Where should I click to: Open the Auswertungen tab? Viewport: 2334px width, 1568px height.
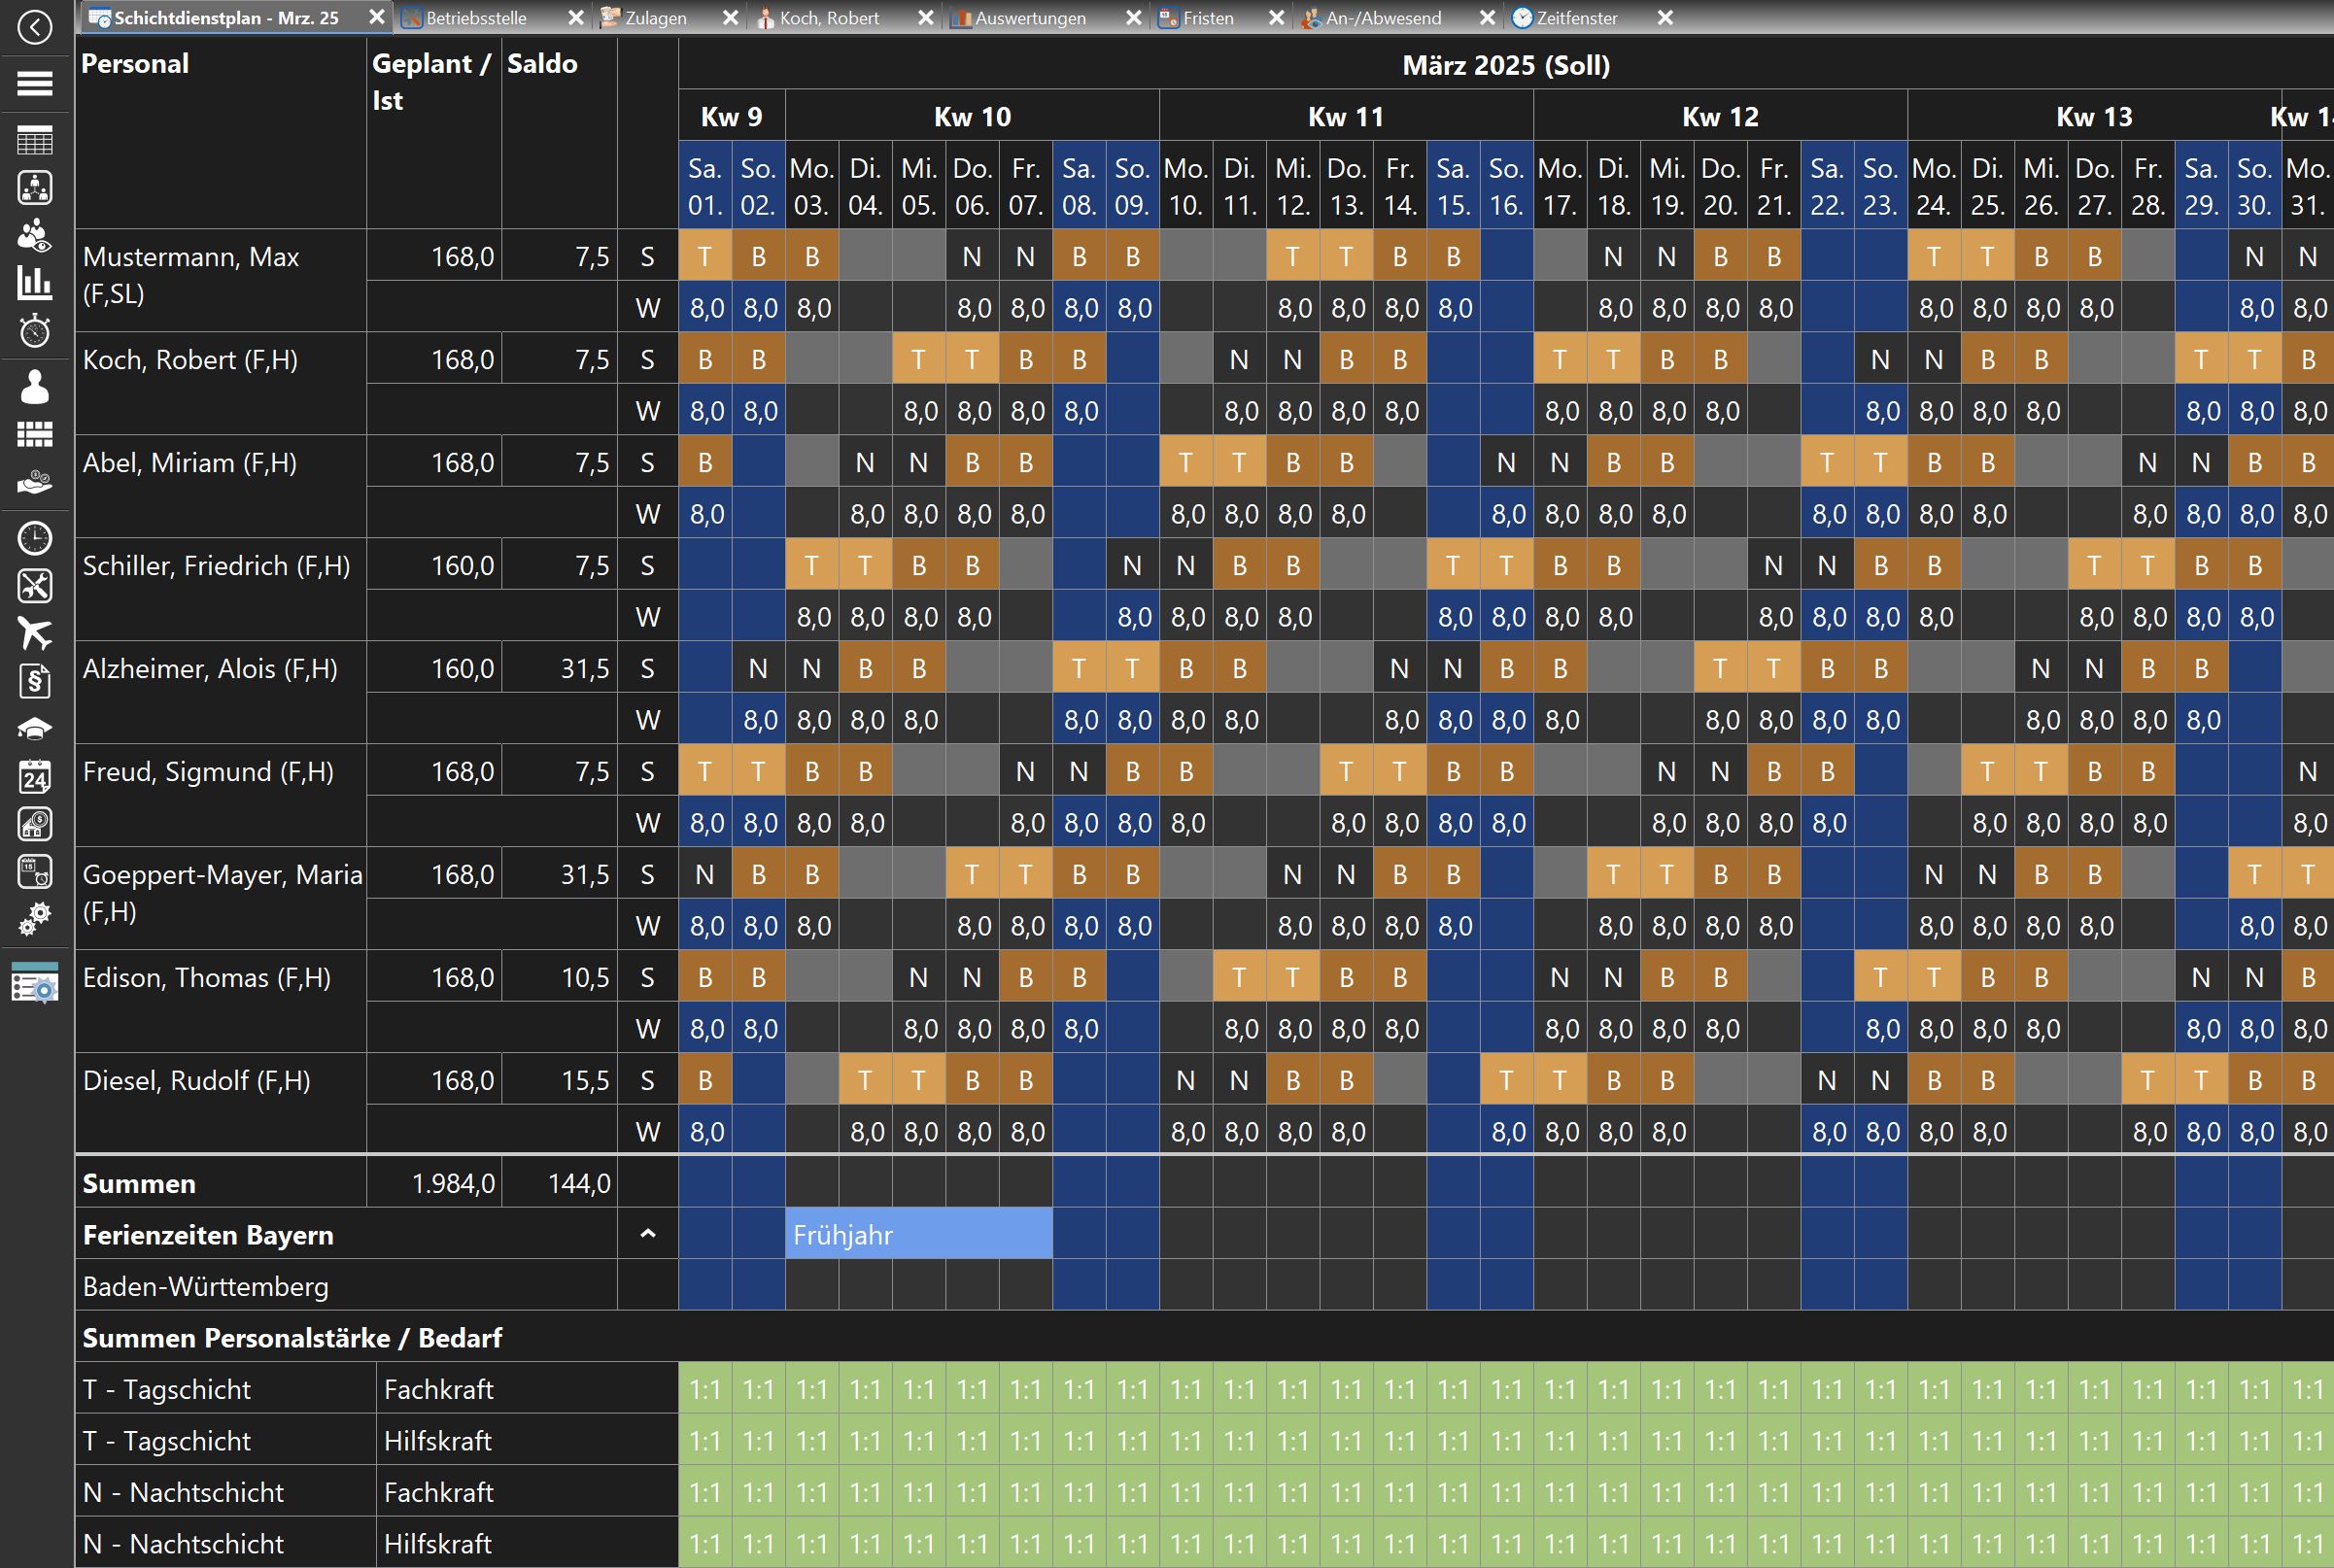1029,18
